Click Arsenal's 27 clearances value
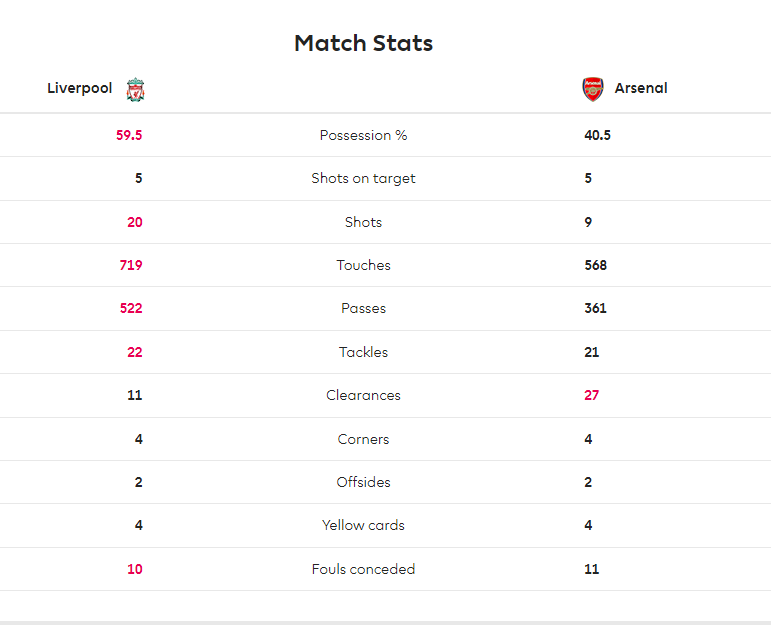Image resolution: width=771 pixels, height=634 pixels. point(592,395)
